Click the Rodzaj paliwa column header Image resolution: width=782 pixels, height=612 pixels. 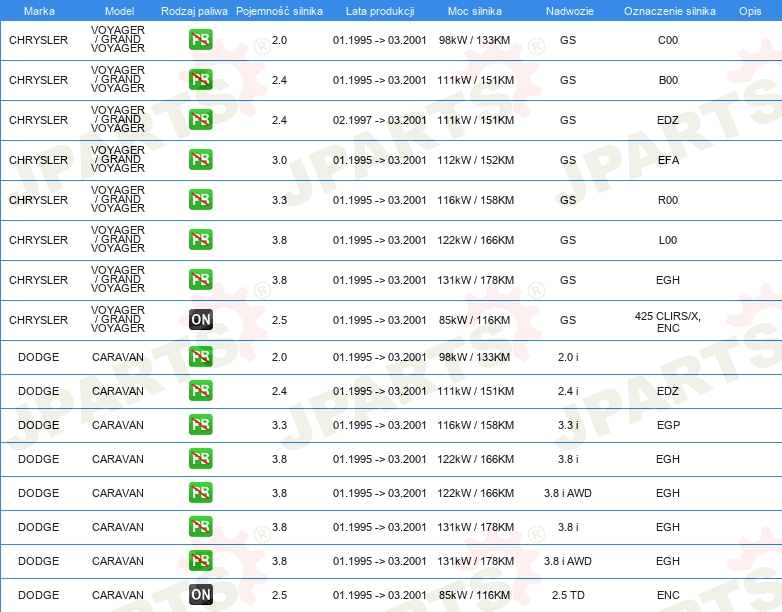(194, 11)
